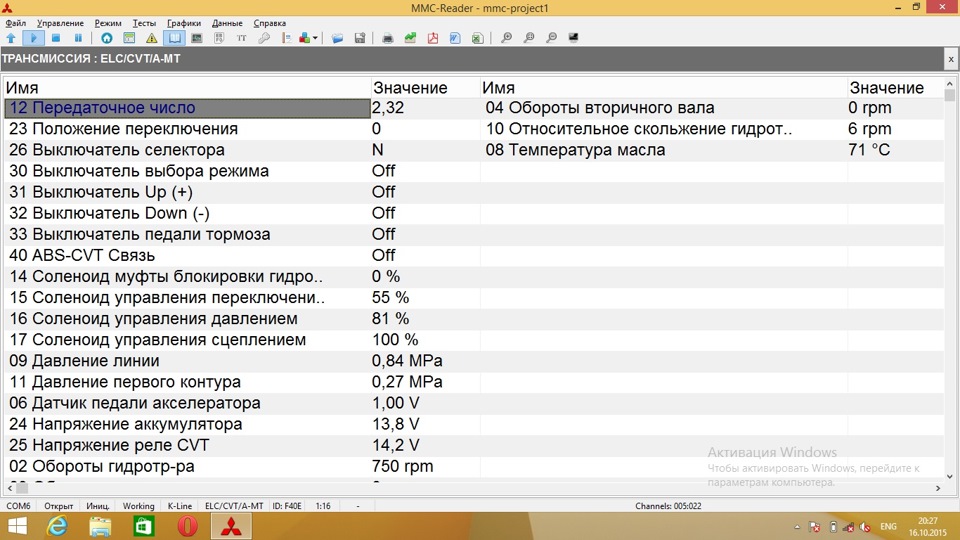Click the vertical scrollbar up arrow
The image size is (960, 540).
click(x=950, y=84)
